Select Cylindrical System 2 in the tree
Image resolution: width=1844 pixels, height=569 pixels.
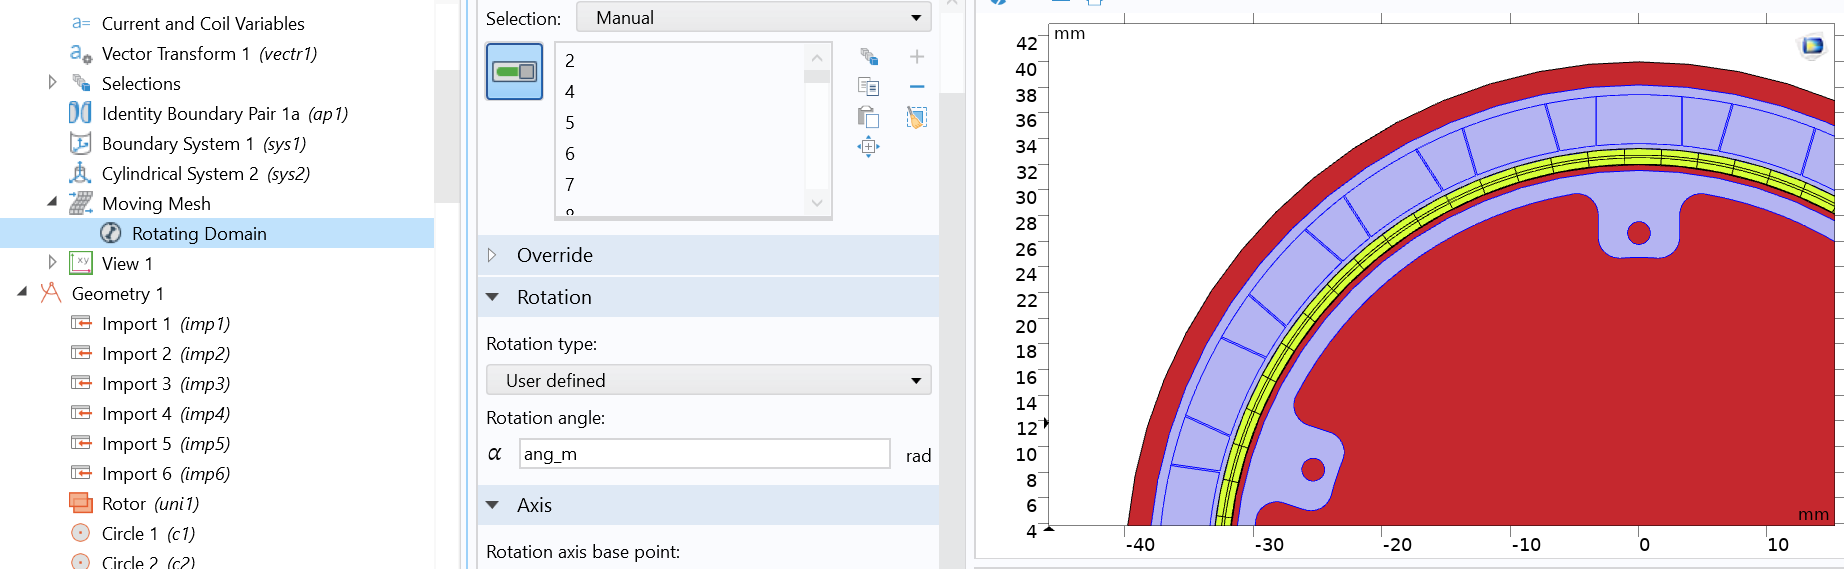pos(205,174)
